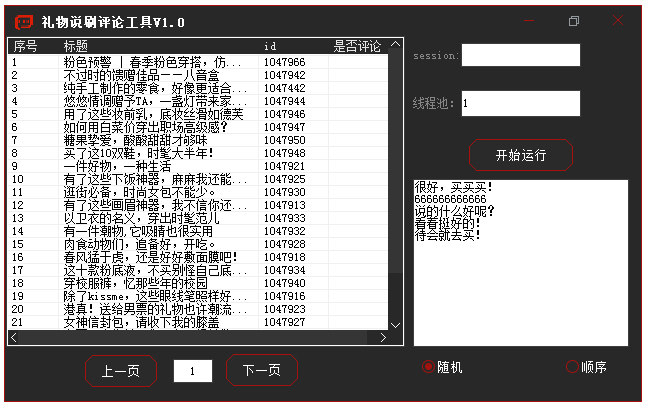This screenshot has width=647, height=406.
Task: Select row 以卫衣的名义，穿出时髦范儿
Action: click(198, 218)
